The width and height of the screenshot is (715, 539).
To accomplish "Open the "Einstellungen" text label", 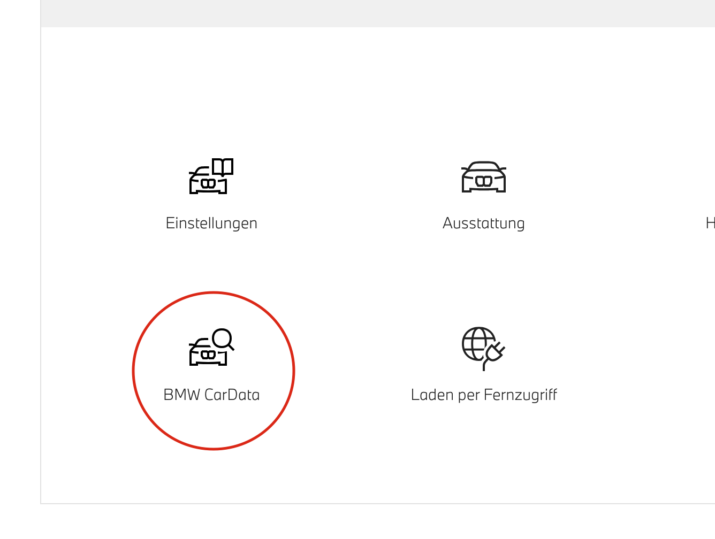I will coord(211,223).
